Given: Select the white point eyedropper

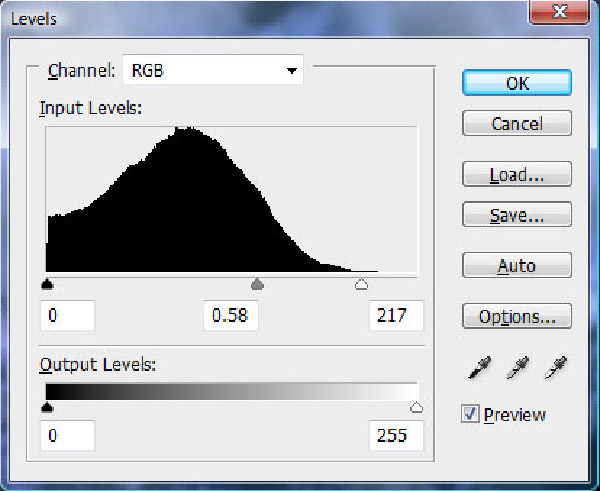Looking at the screenshot, I should (555, 367).
